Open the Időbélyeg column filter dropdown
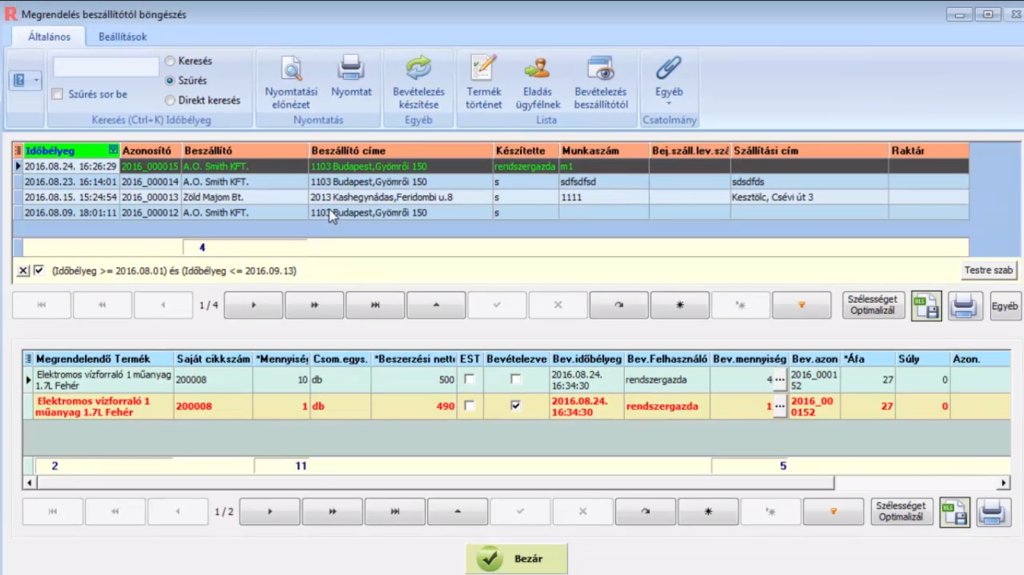This screenshot has height=575, width=1024. (x=112, y=150)
